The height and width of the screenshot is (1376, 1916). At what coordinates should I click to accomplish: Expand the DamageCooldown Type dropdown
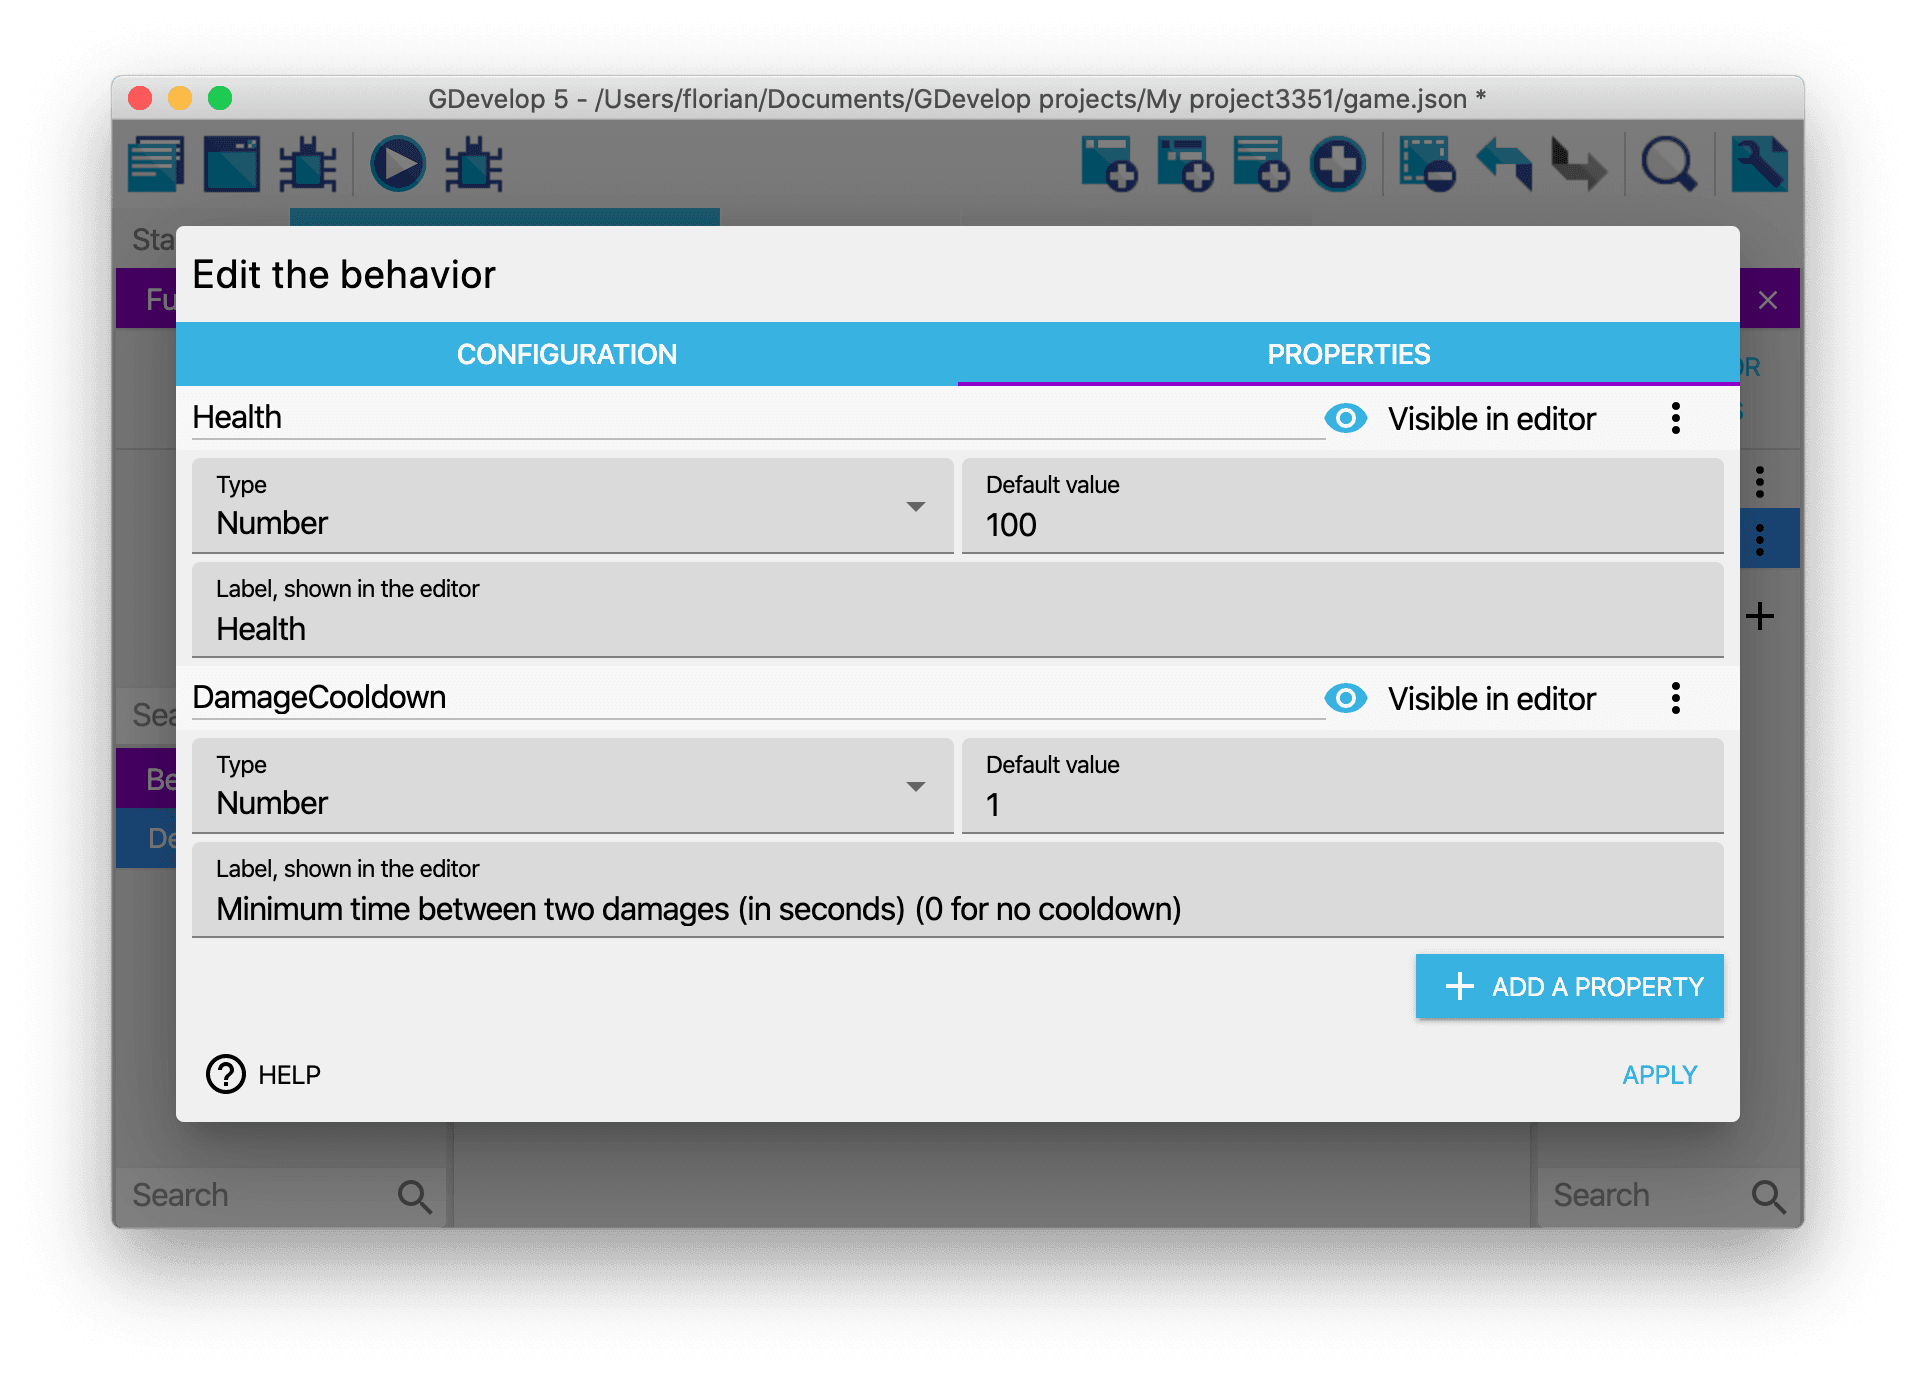(x=572, y=787)
